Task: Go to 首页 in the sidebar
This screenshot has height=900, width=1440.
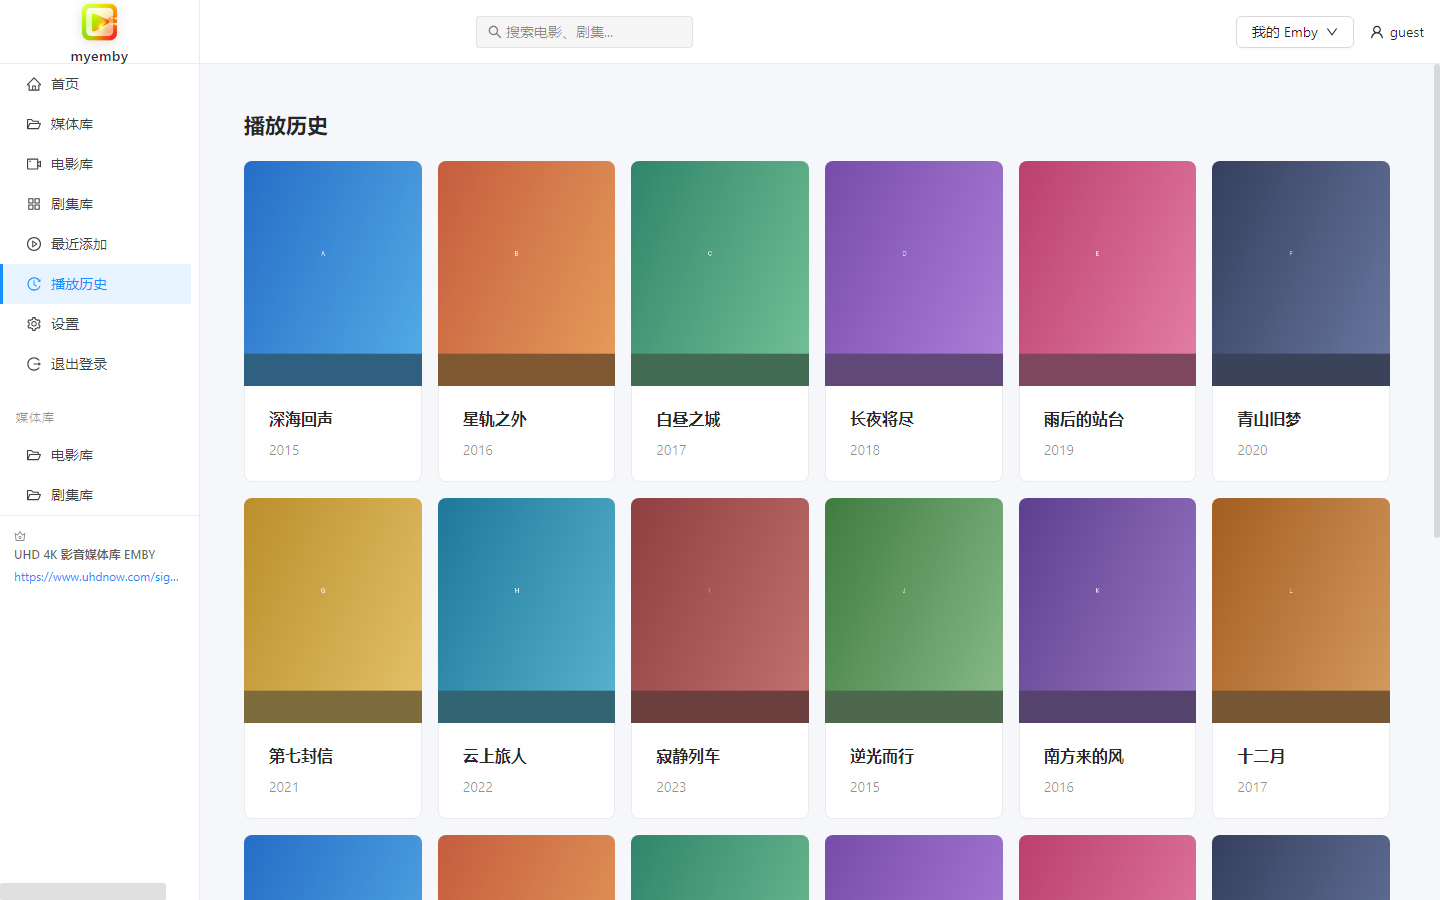Action: tap(96, 84)
